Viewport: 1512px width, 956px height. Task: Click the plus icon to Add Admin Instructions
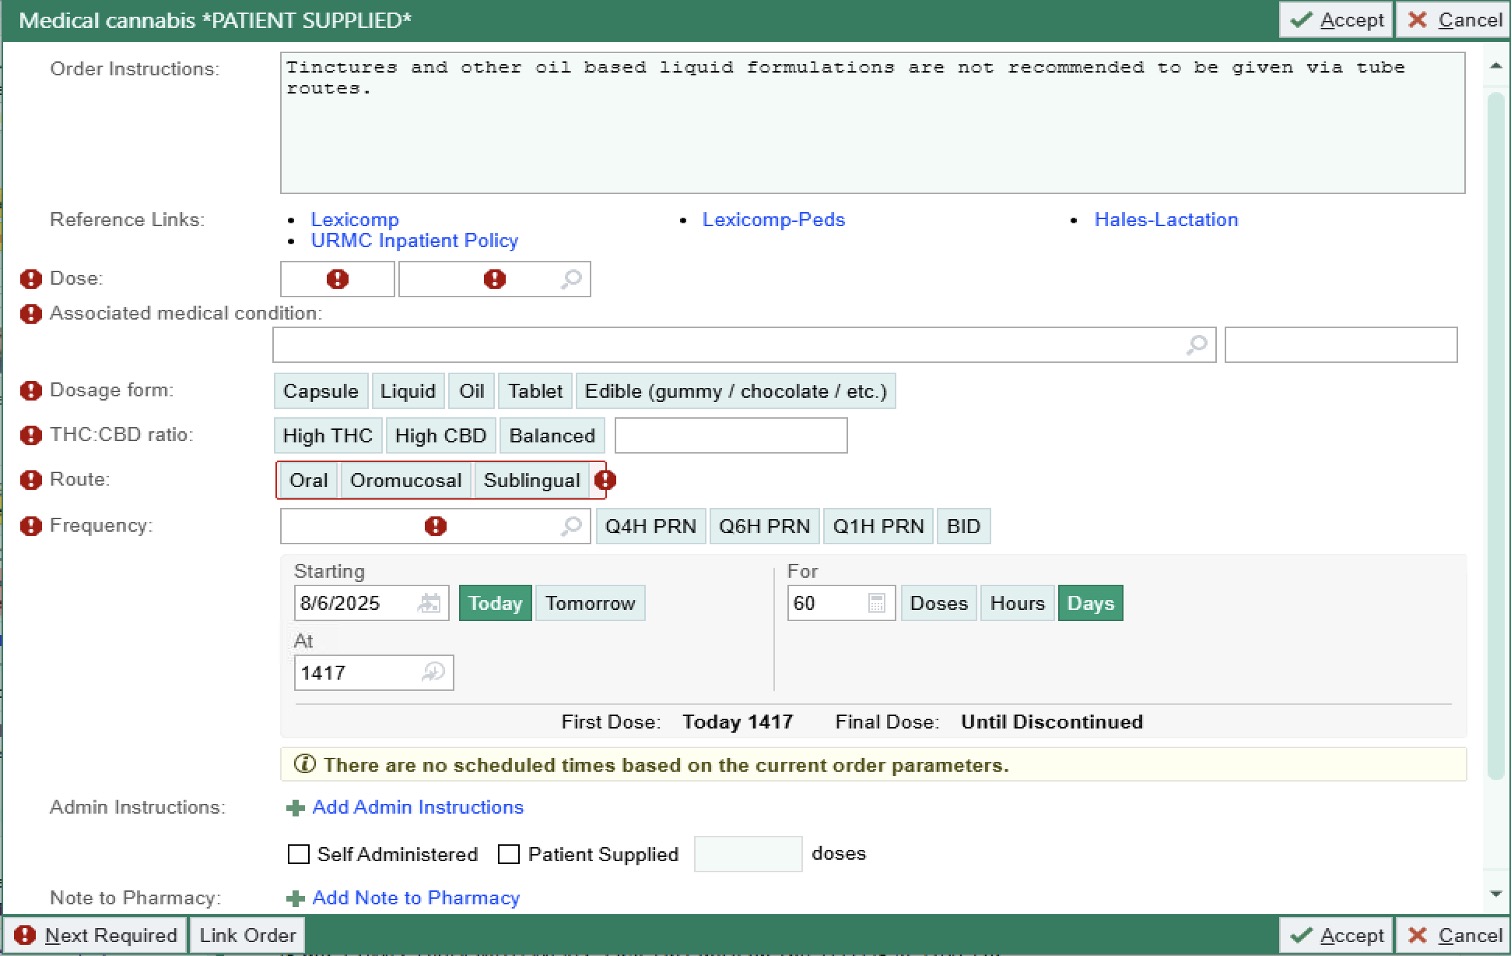tap(295, 807)
